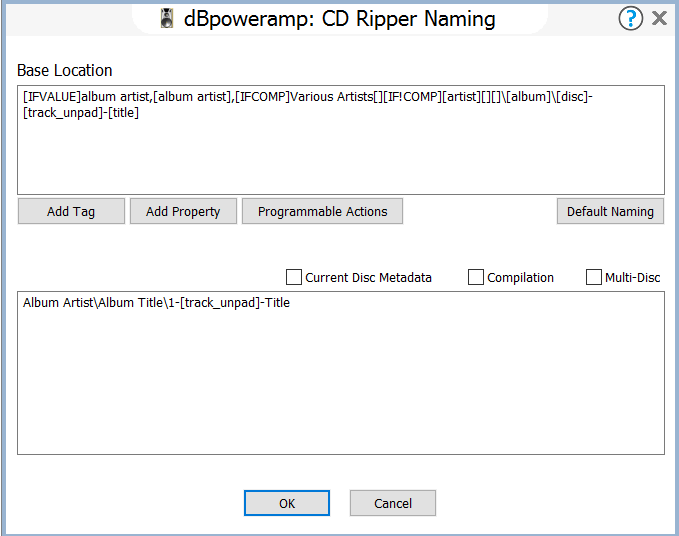Screen dimensions: 679x536
Task: Open help with the question mark icon
Action: [630, 18]
